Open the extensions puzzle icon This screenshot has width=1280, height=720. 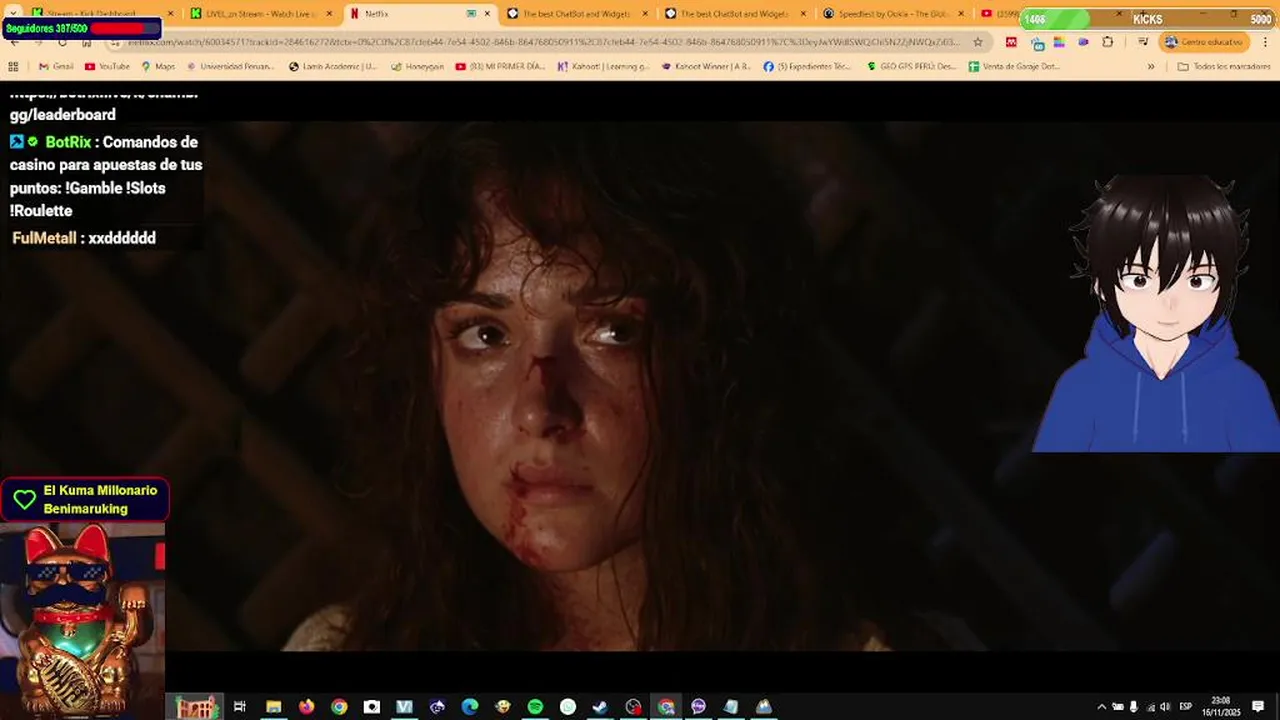click(1107, 42)
